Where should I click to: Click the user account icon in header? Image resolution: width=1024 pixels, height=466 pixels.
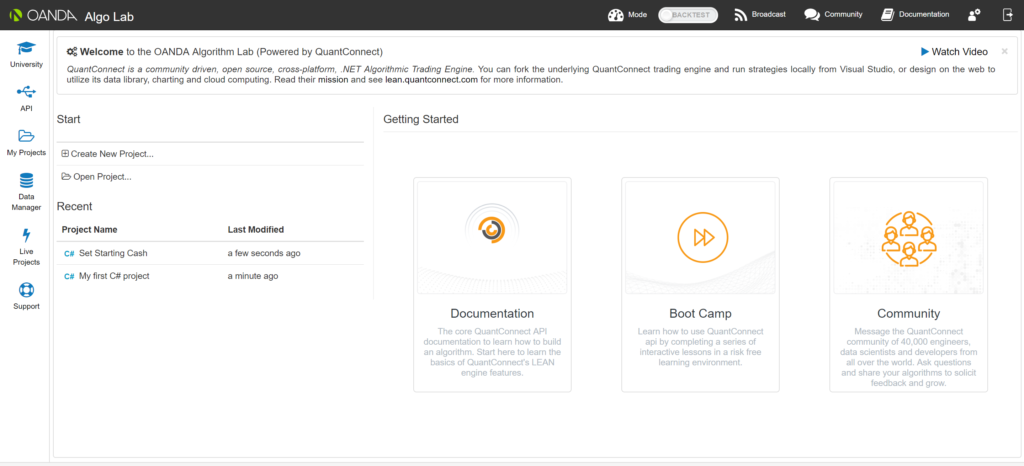974,15
